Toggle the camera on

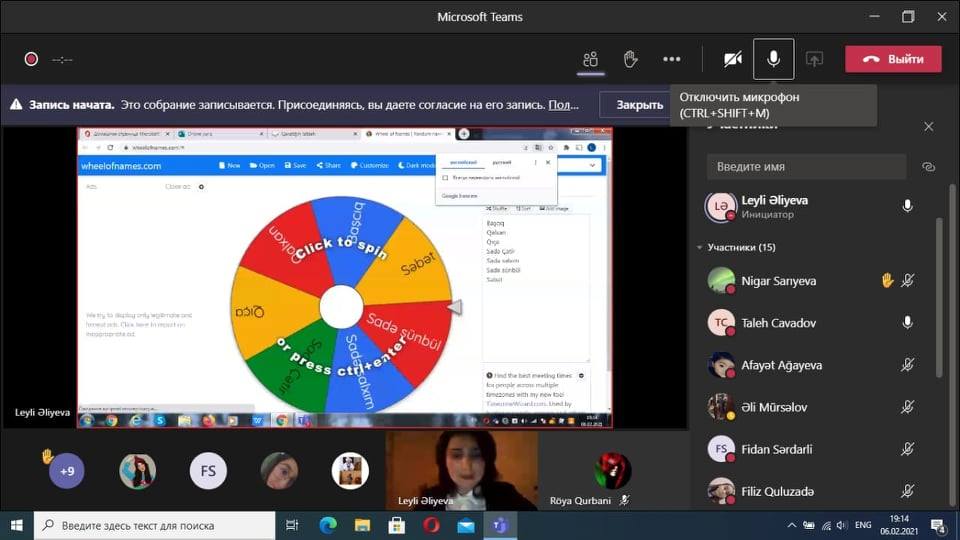[733, 59]
